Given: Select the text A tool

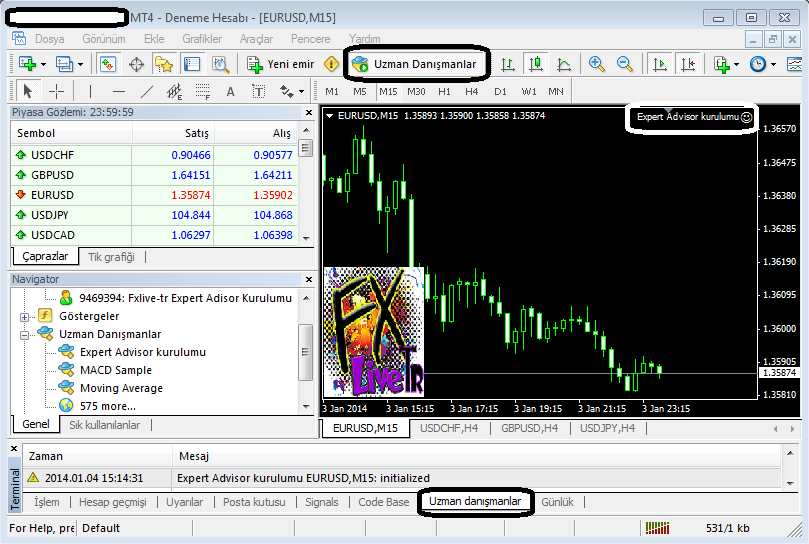Looking at the screenshot, I should tap(231, 91).
